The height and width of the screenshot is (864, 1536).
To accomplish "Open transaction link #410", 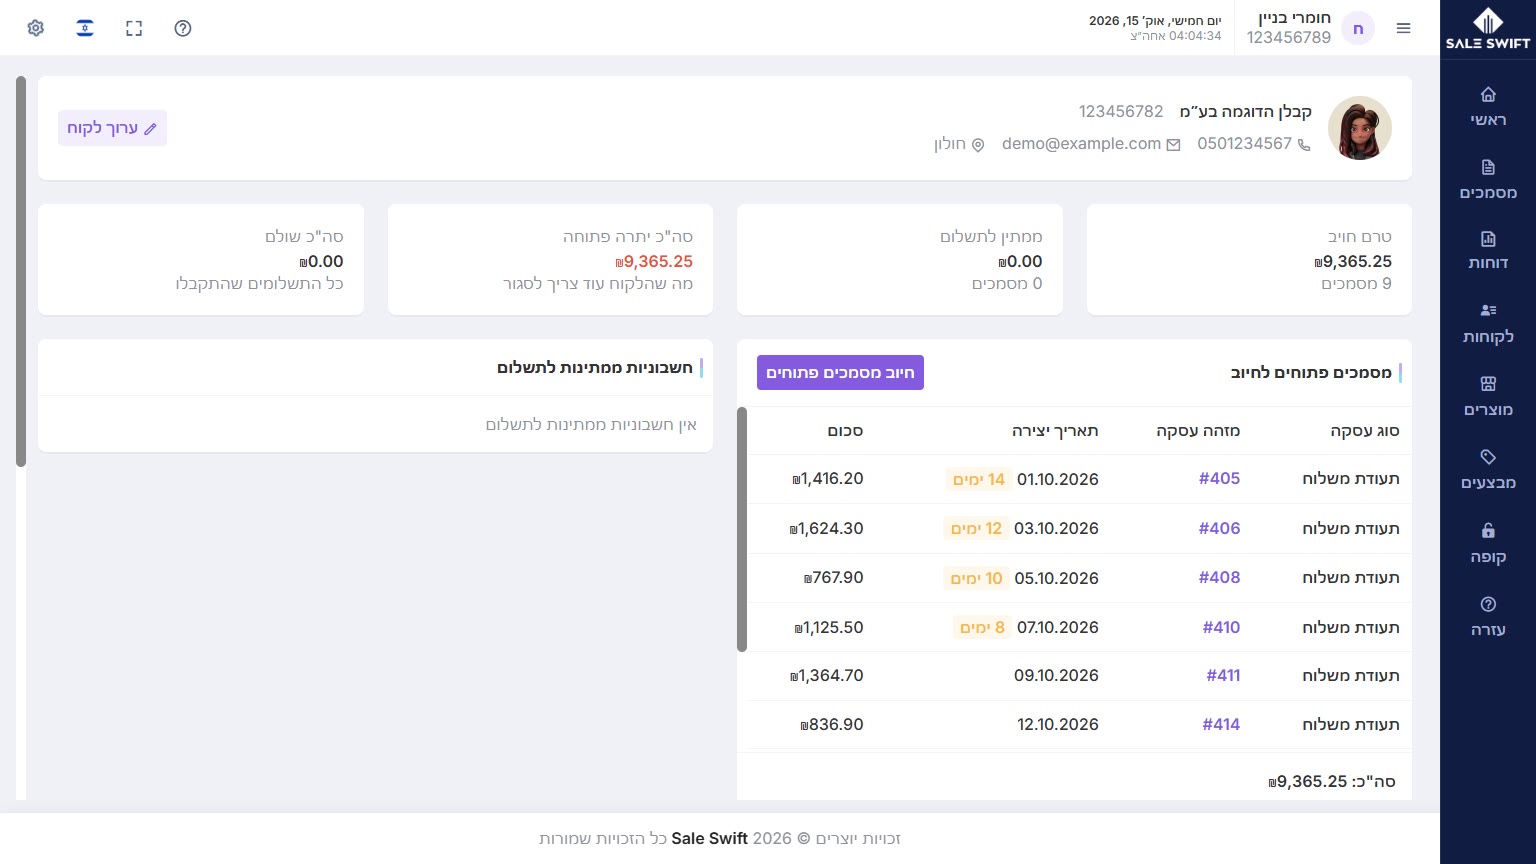I will 1221,627.
